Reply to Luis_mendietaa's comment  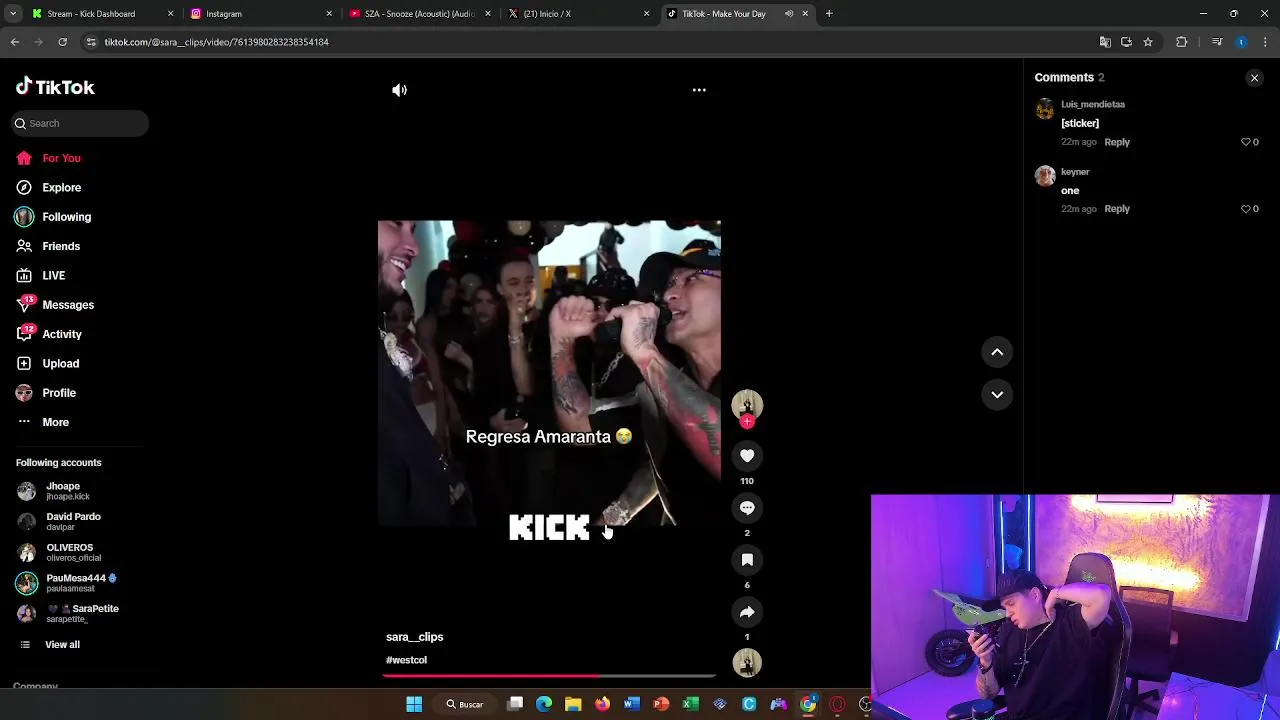click(x=1117, y=142)
